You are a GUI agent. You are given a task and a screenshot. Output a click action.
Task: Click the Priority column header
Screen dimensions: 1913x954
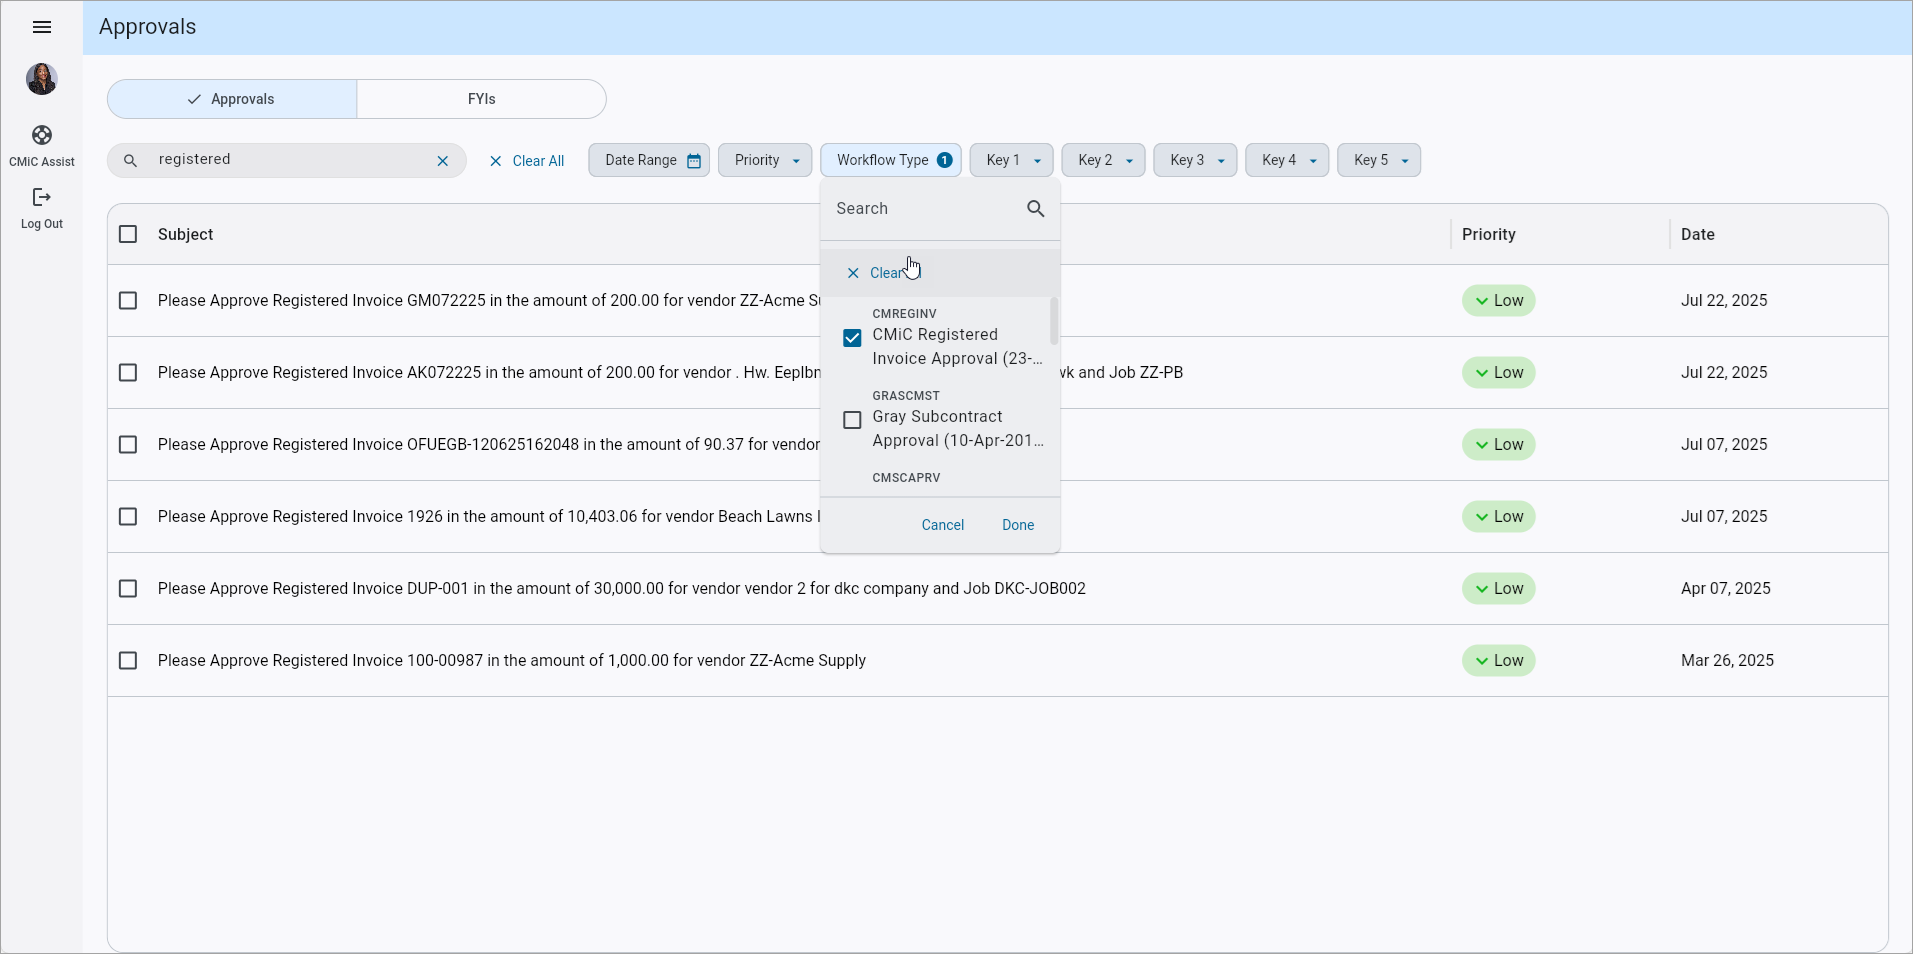pos(1489,234)
